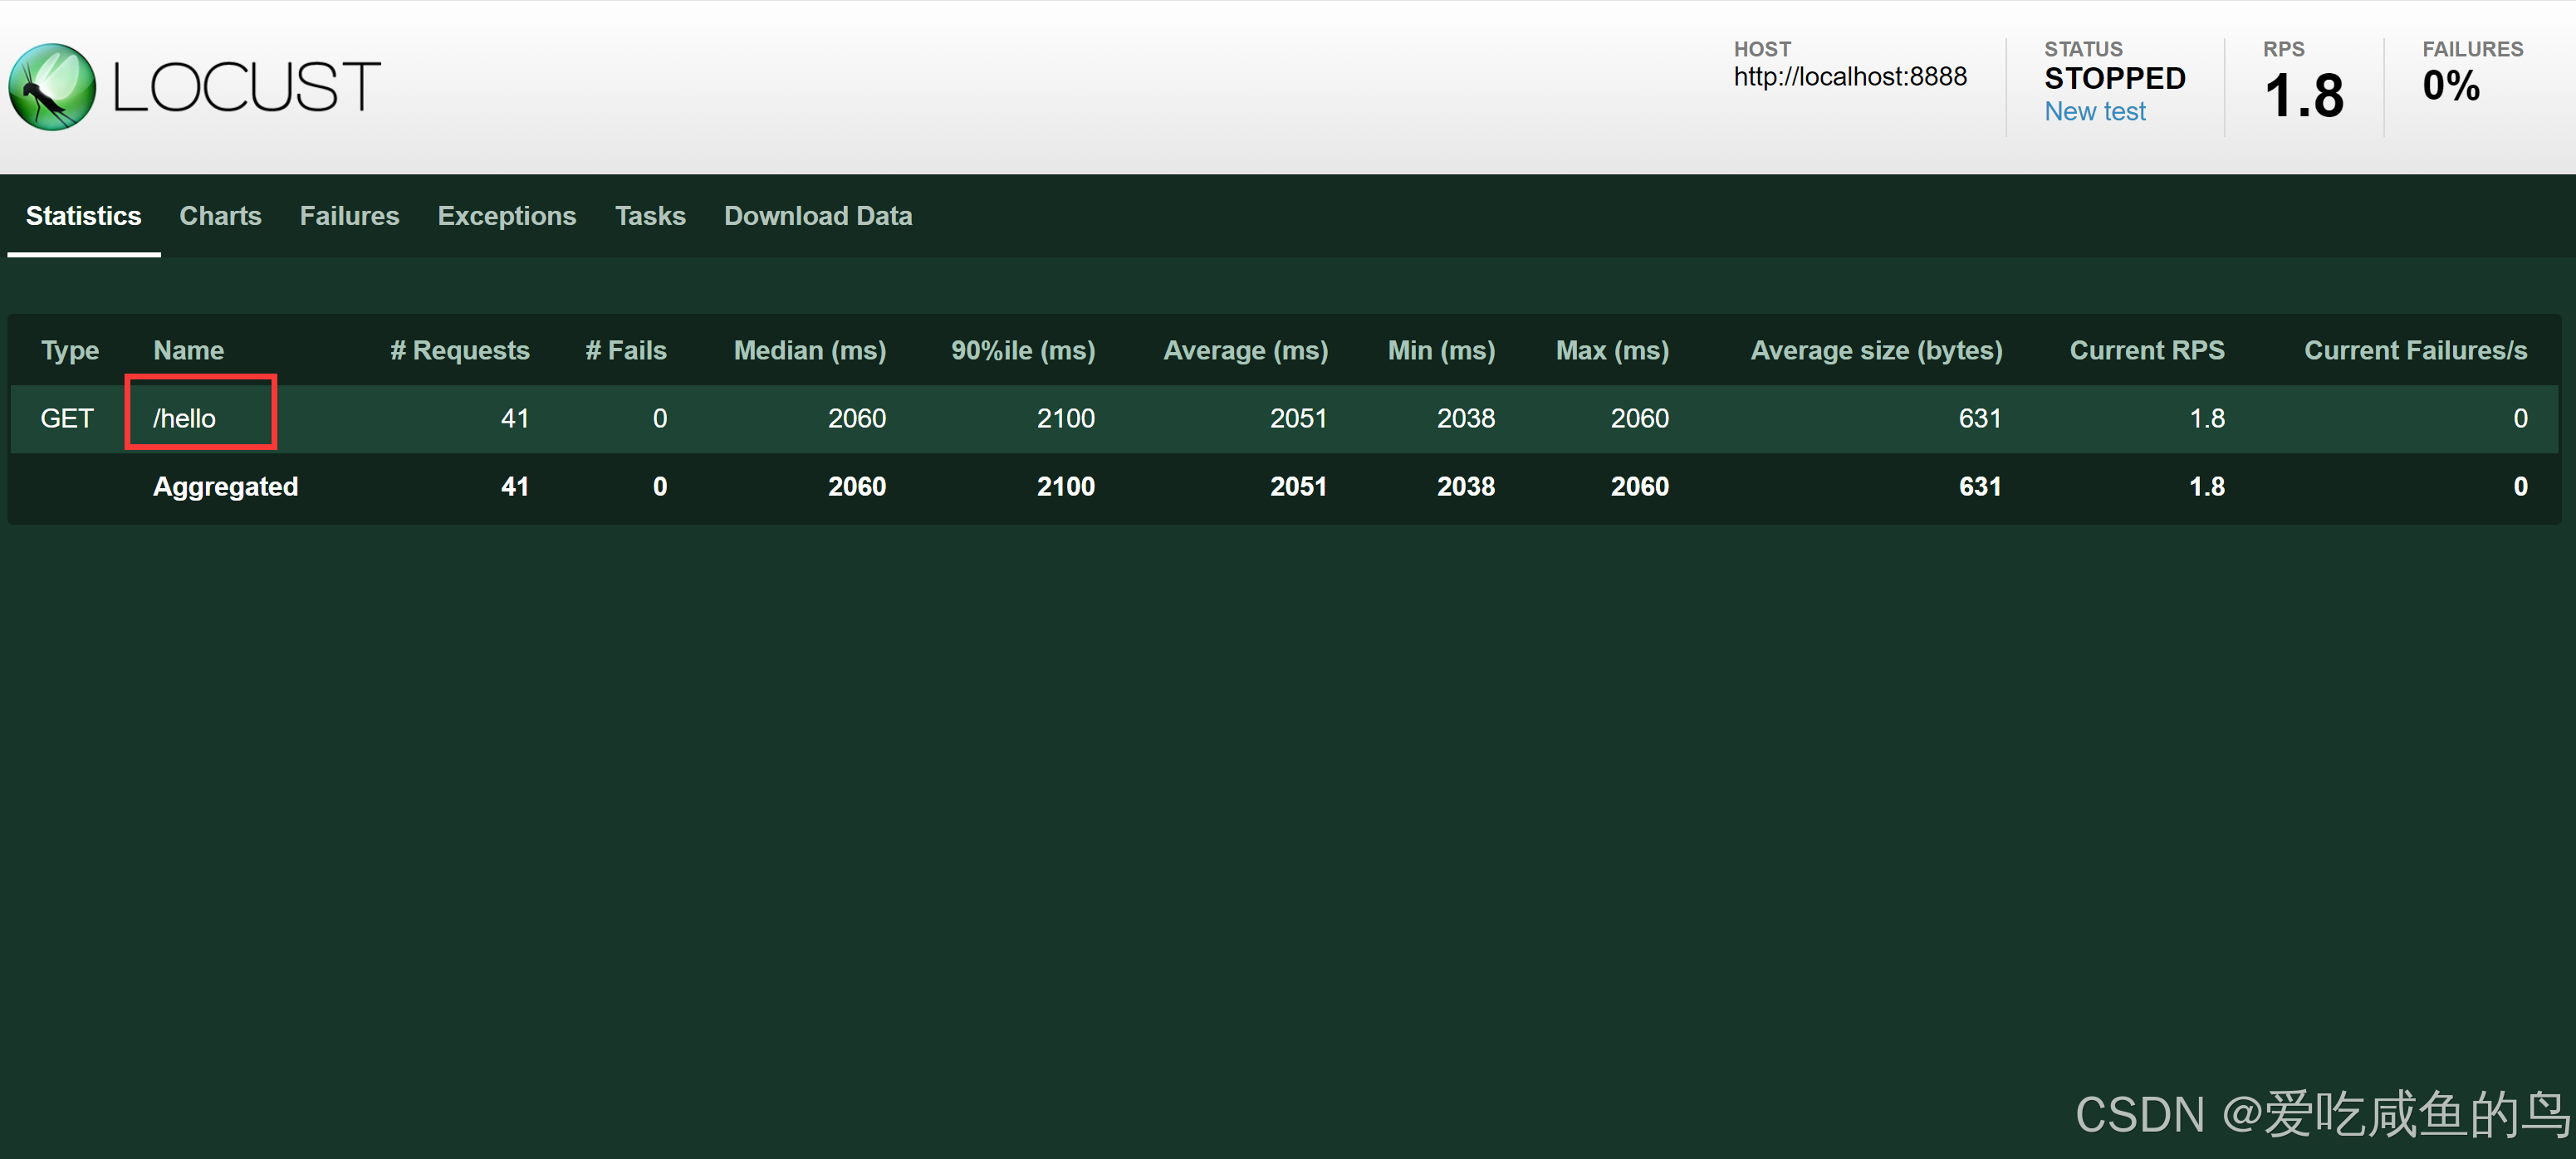Click the Locust logo icon
This screenshot has width=2576, height=1159.
52,87
